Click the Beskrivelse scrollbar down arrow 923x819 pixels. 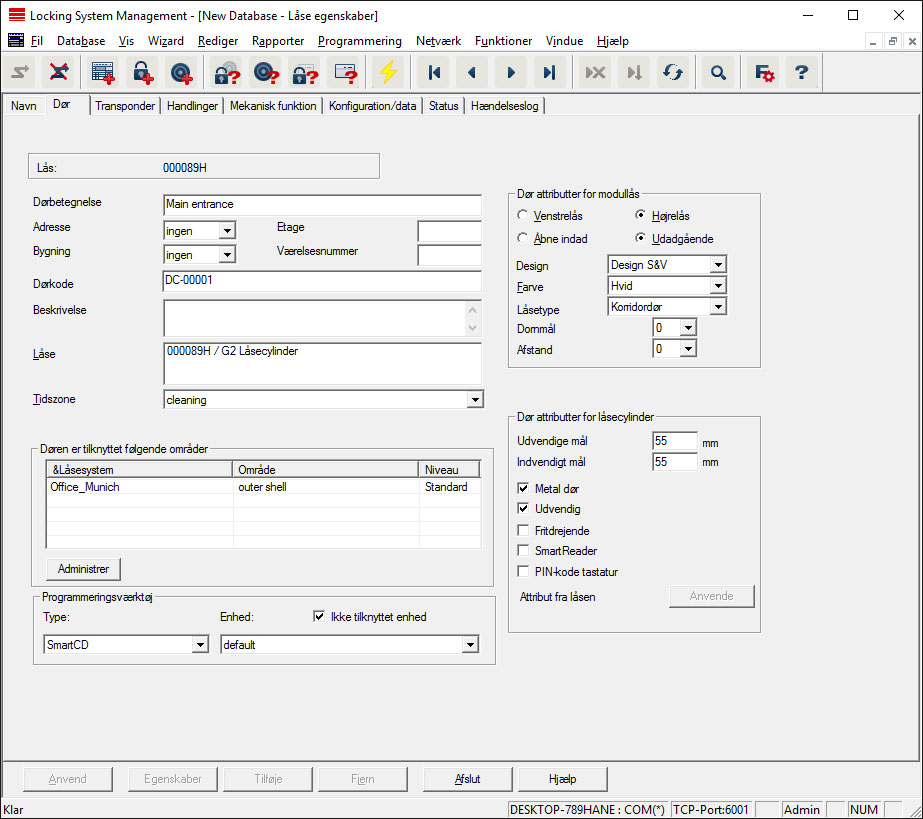pyautogui.click(x=473, y=327)
